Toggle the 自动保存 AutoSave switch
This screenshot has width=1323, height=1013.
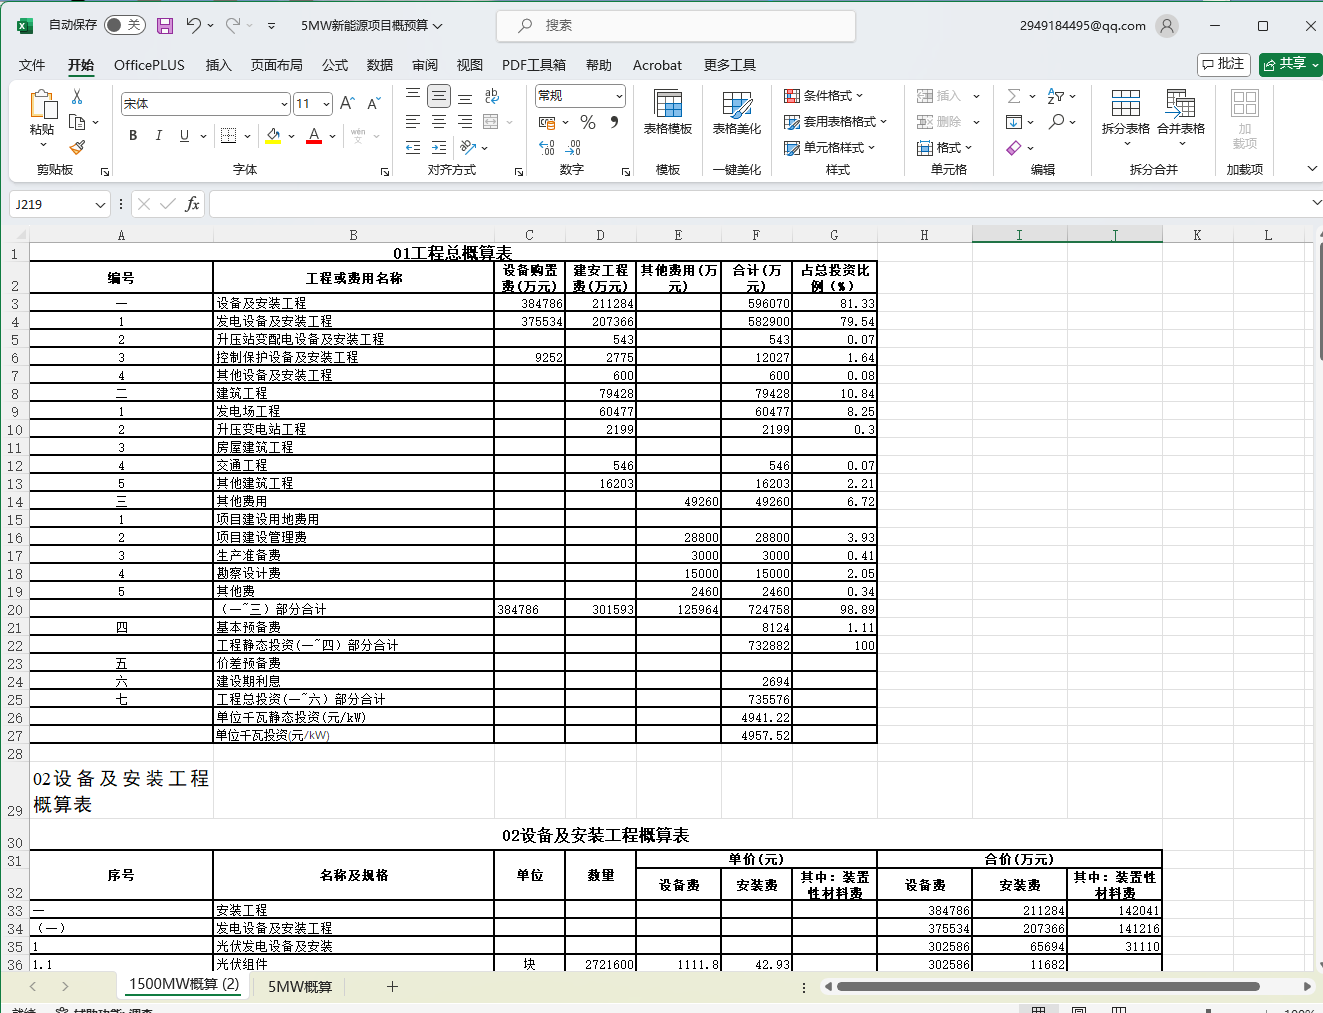(125, 25)
